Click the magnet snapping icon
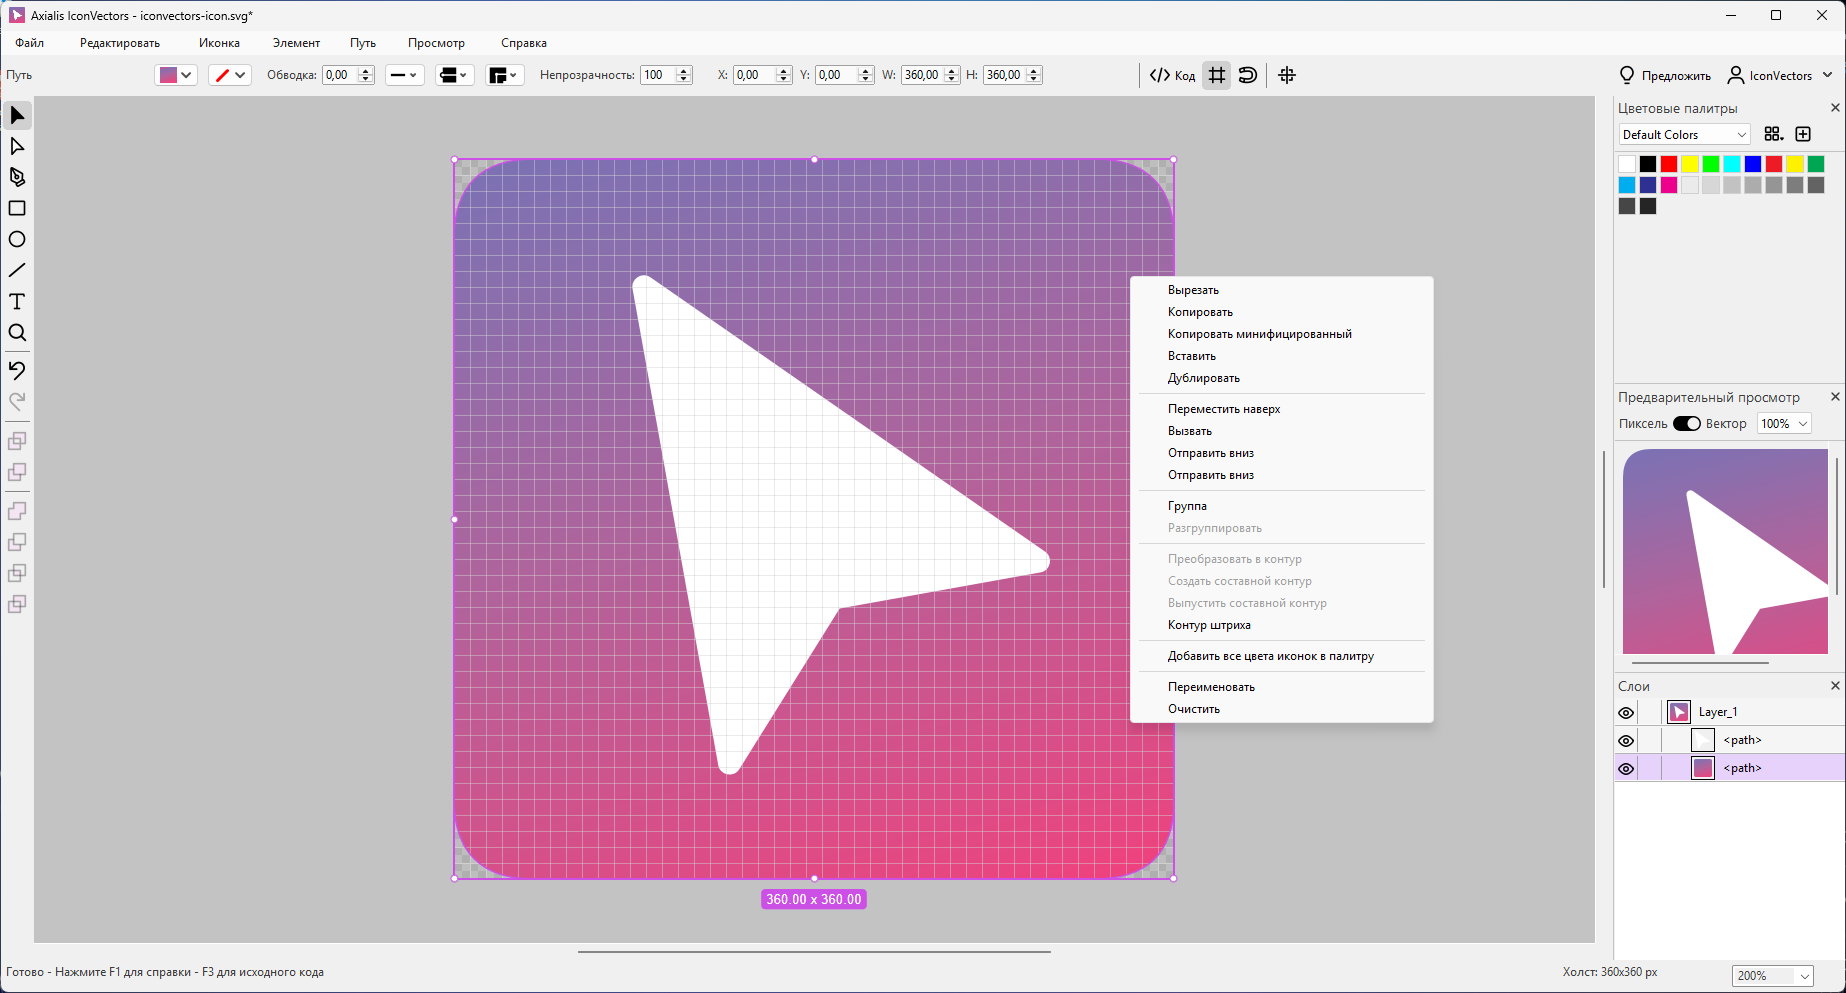The height and width of the screenshot is (993, 1846). click(x=1248, y=75)
